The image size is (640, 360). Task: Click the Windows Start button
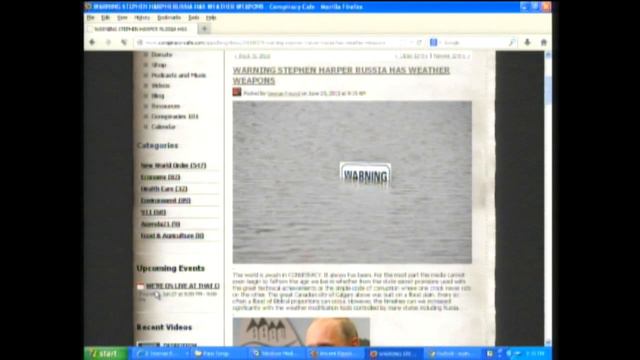106,353
